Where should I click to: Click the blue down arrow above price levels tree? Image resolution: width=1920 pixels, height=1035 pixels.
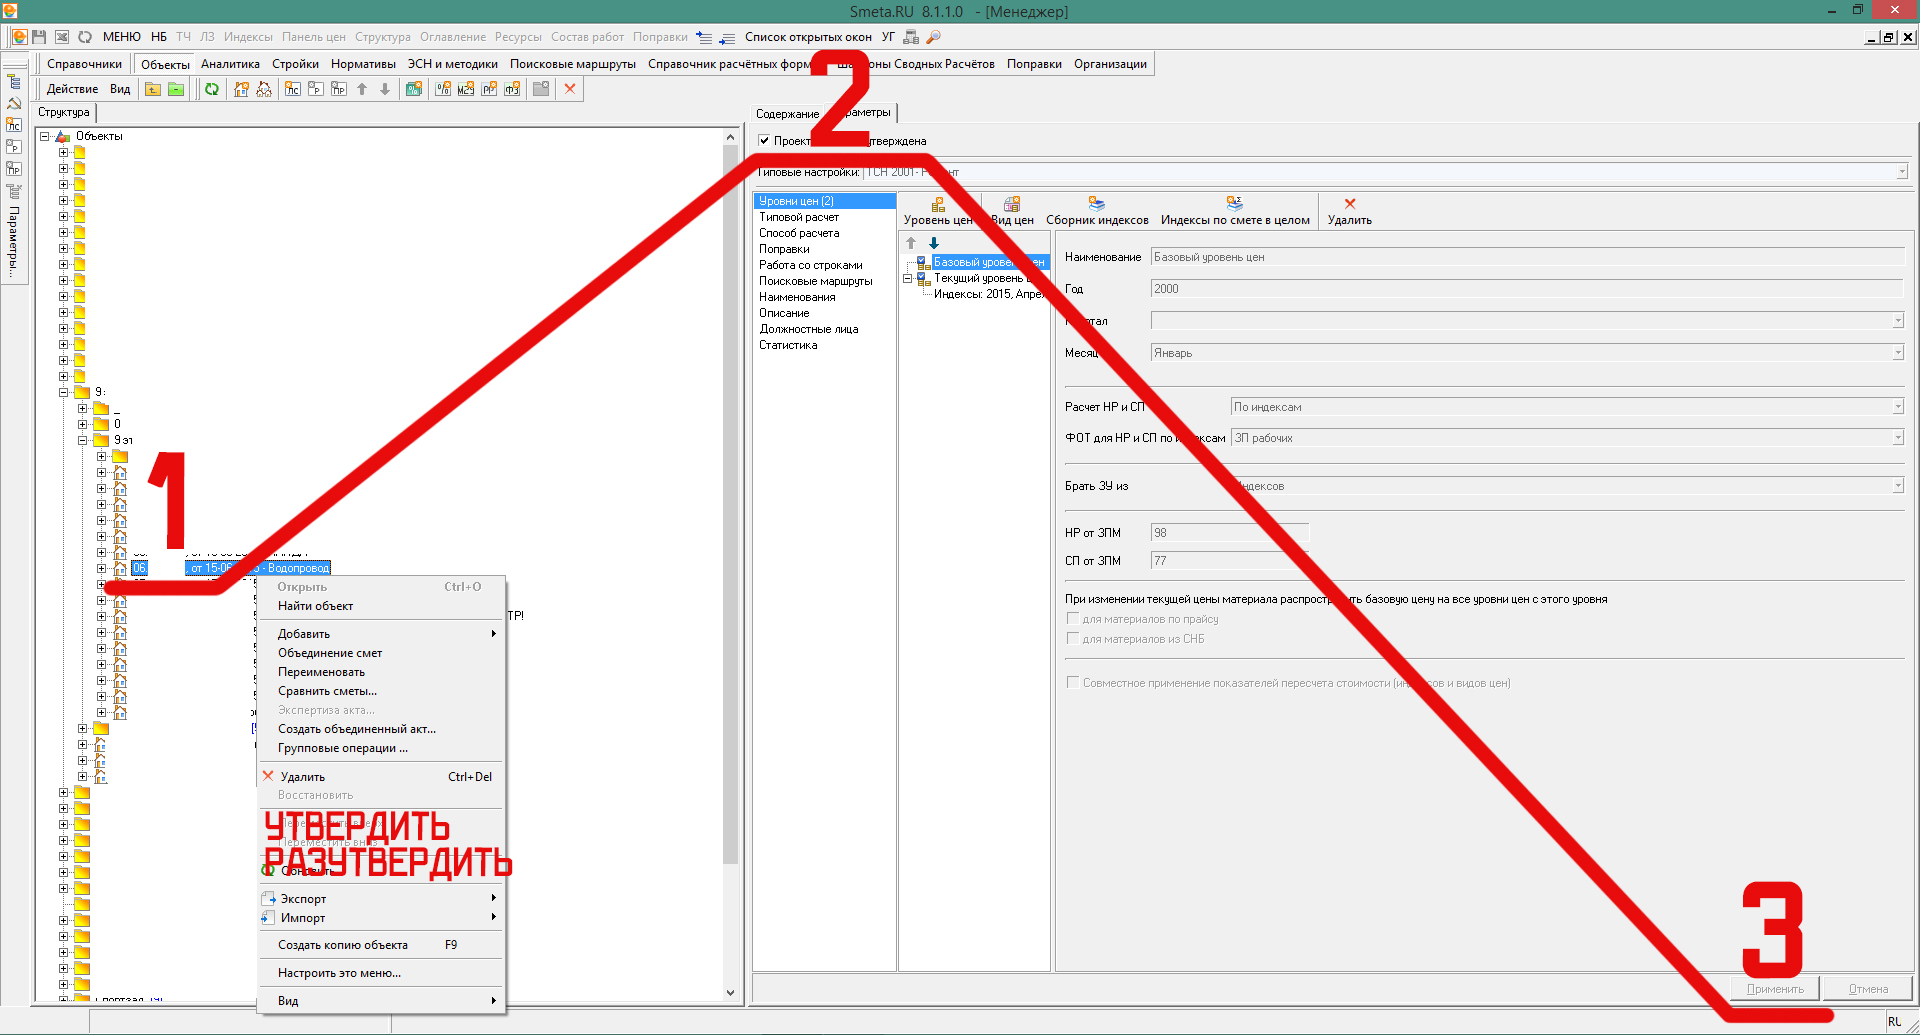point(934,243)
